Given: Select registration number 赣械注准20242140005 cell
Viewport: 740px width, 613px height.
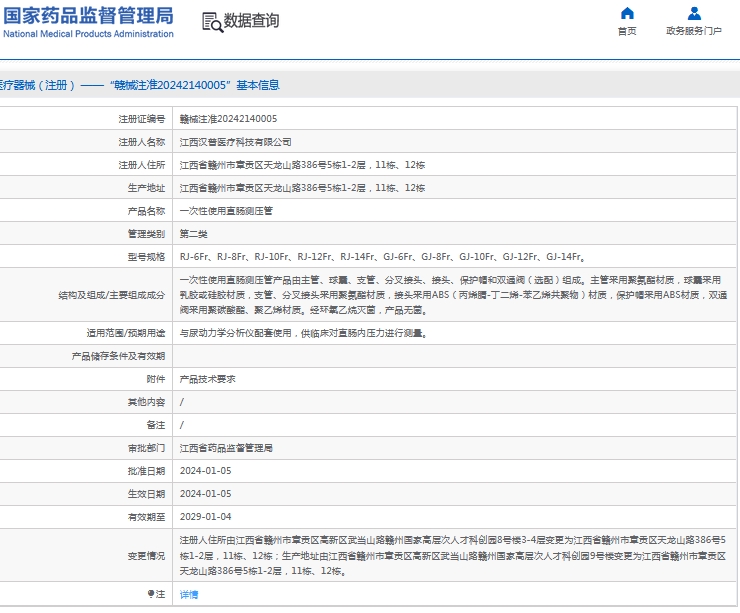Looking at the screenshot, I should pos(228,119).
